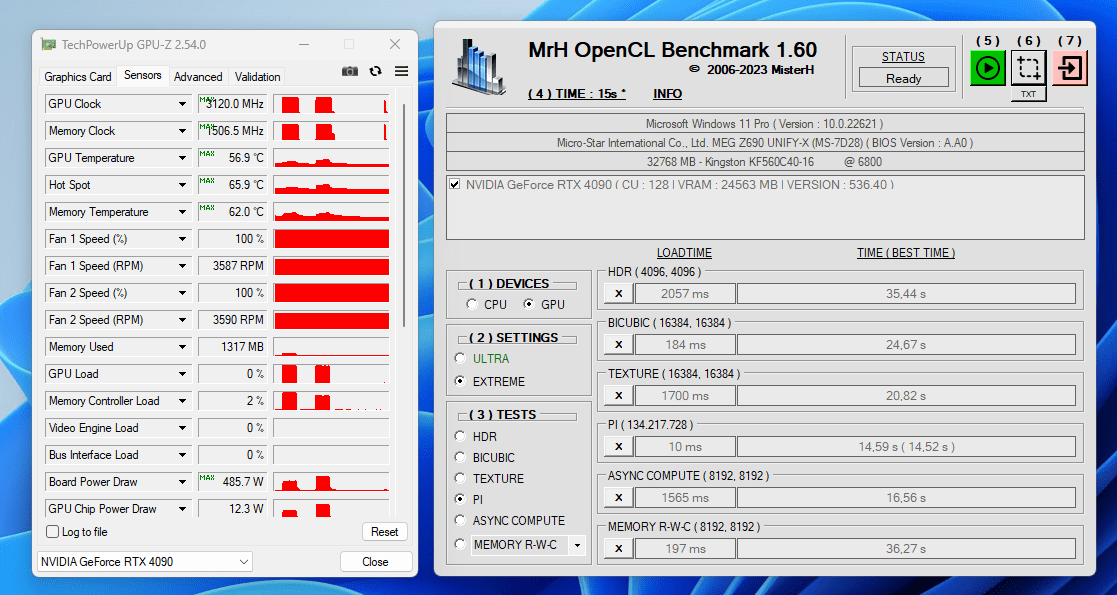1117x595 pixels.
Task: Select the GPU device radio button
Action: click(529, 304)
